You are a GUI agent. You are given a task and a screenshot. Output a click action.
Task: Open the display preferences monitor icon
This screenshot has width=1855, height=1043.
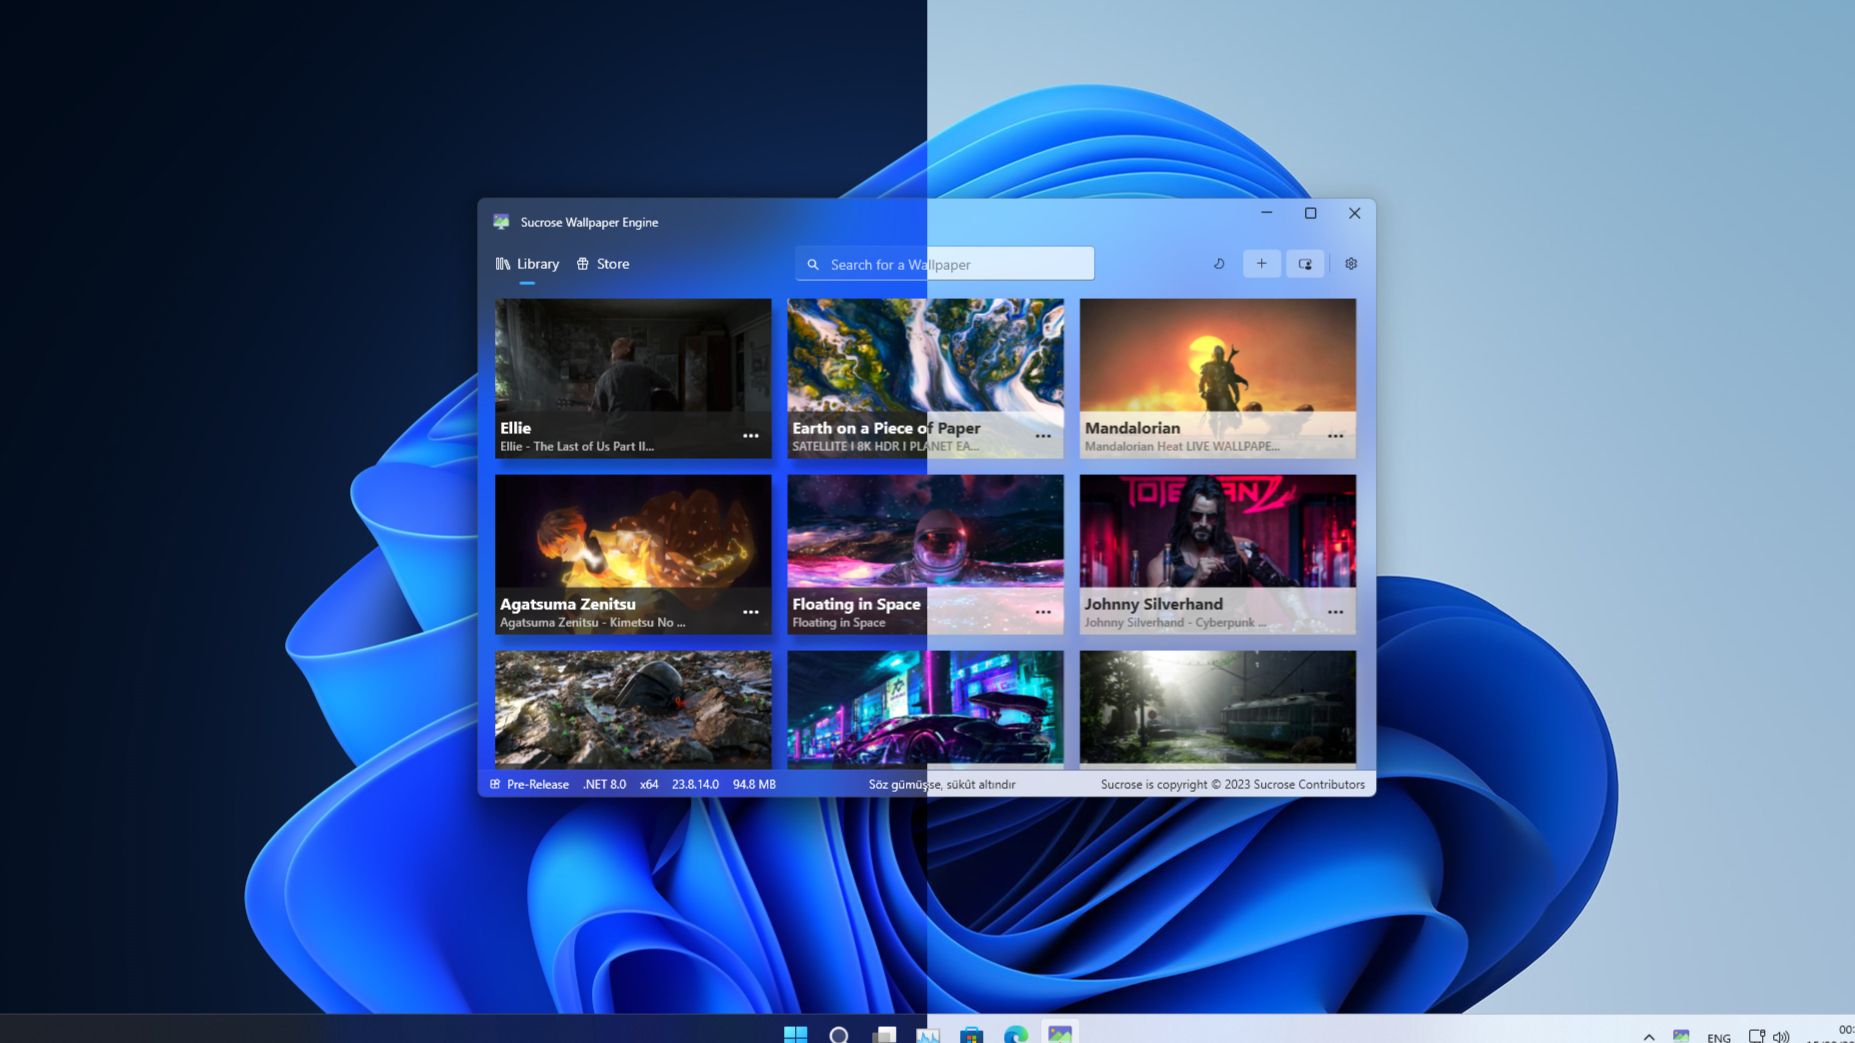coord(1305,264)
